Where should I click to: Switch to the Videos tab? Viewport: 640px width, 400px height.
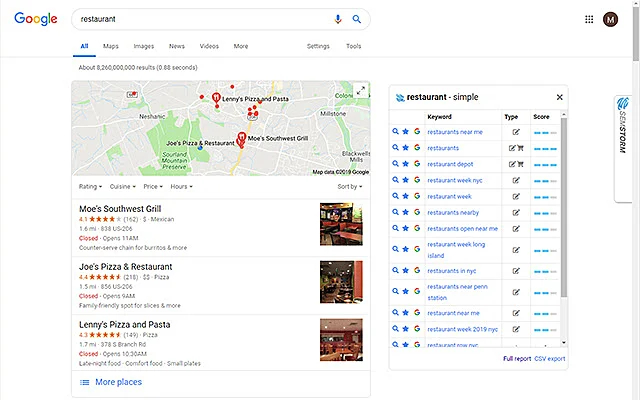tap(209, 46)
